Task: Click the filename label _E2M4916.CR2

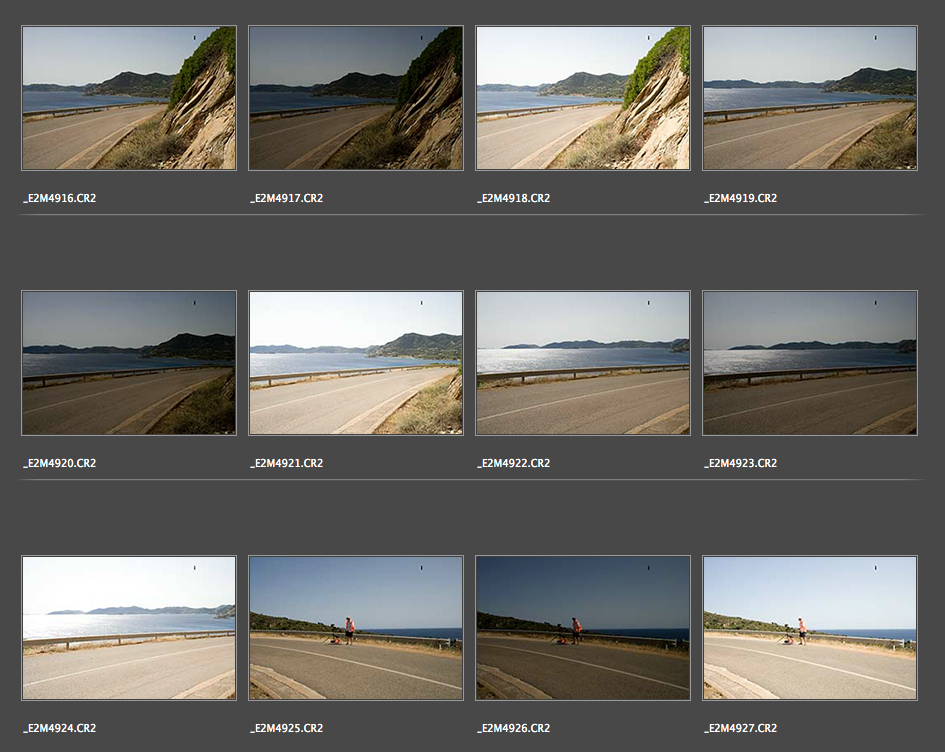Action: coord(60,198)
